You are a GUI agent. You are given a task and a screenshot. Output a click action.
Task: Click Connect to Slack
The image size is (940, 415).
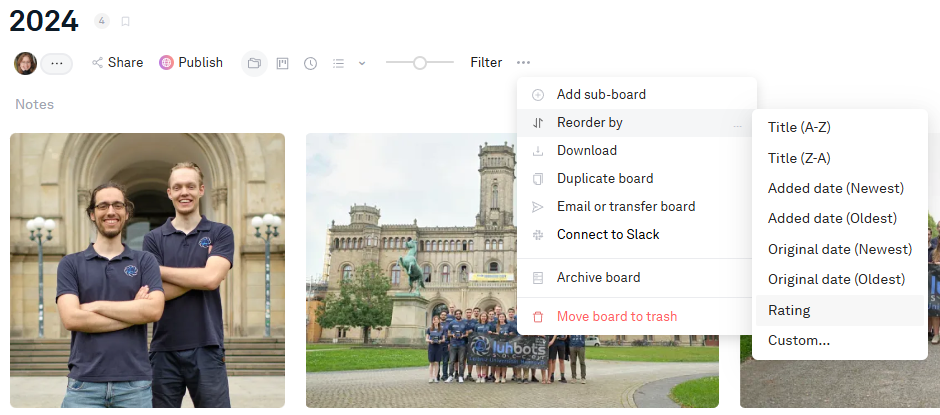[x=608, y=234]
